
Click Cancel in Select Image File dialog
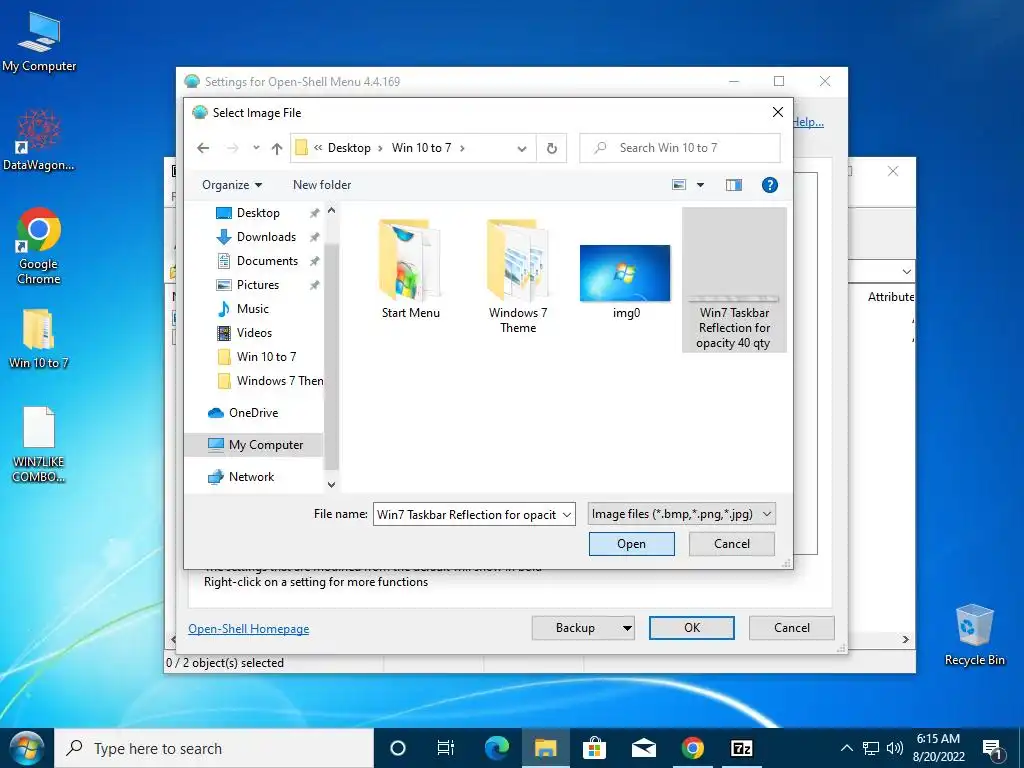coord(731,544)
